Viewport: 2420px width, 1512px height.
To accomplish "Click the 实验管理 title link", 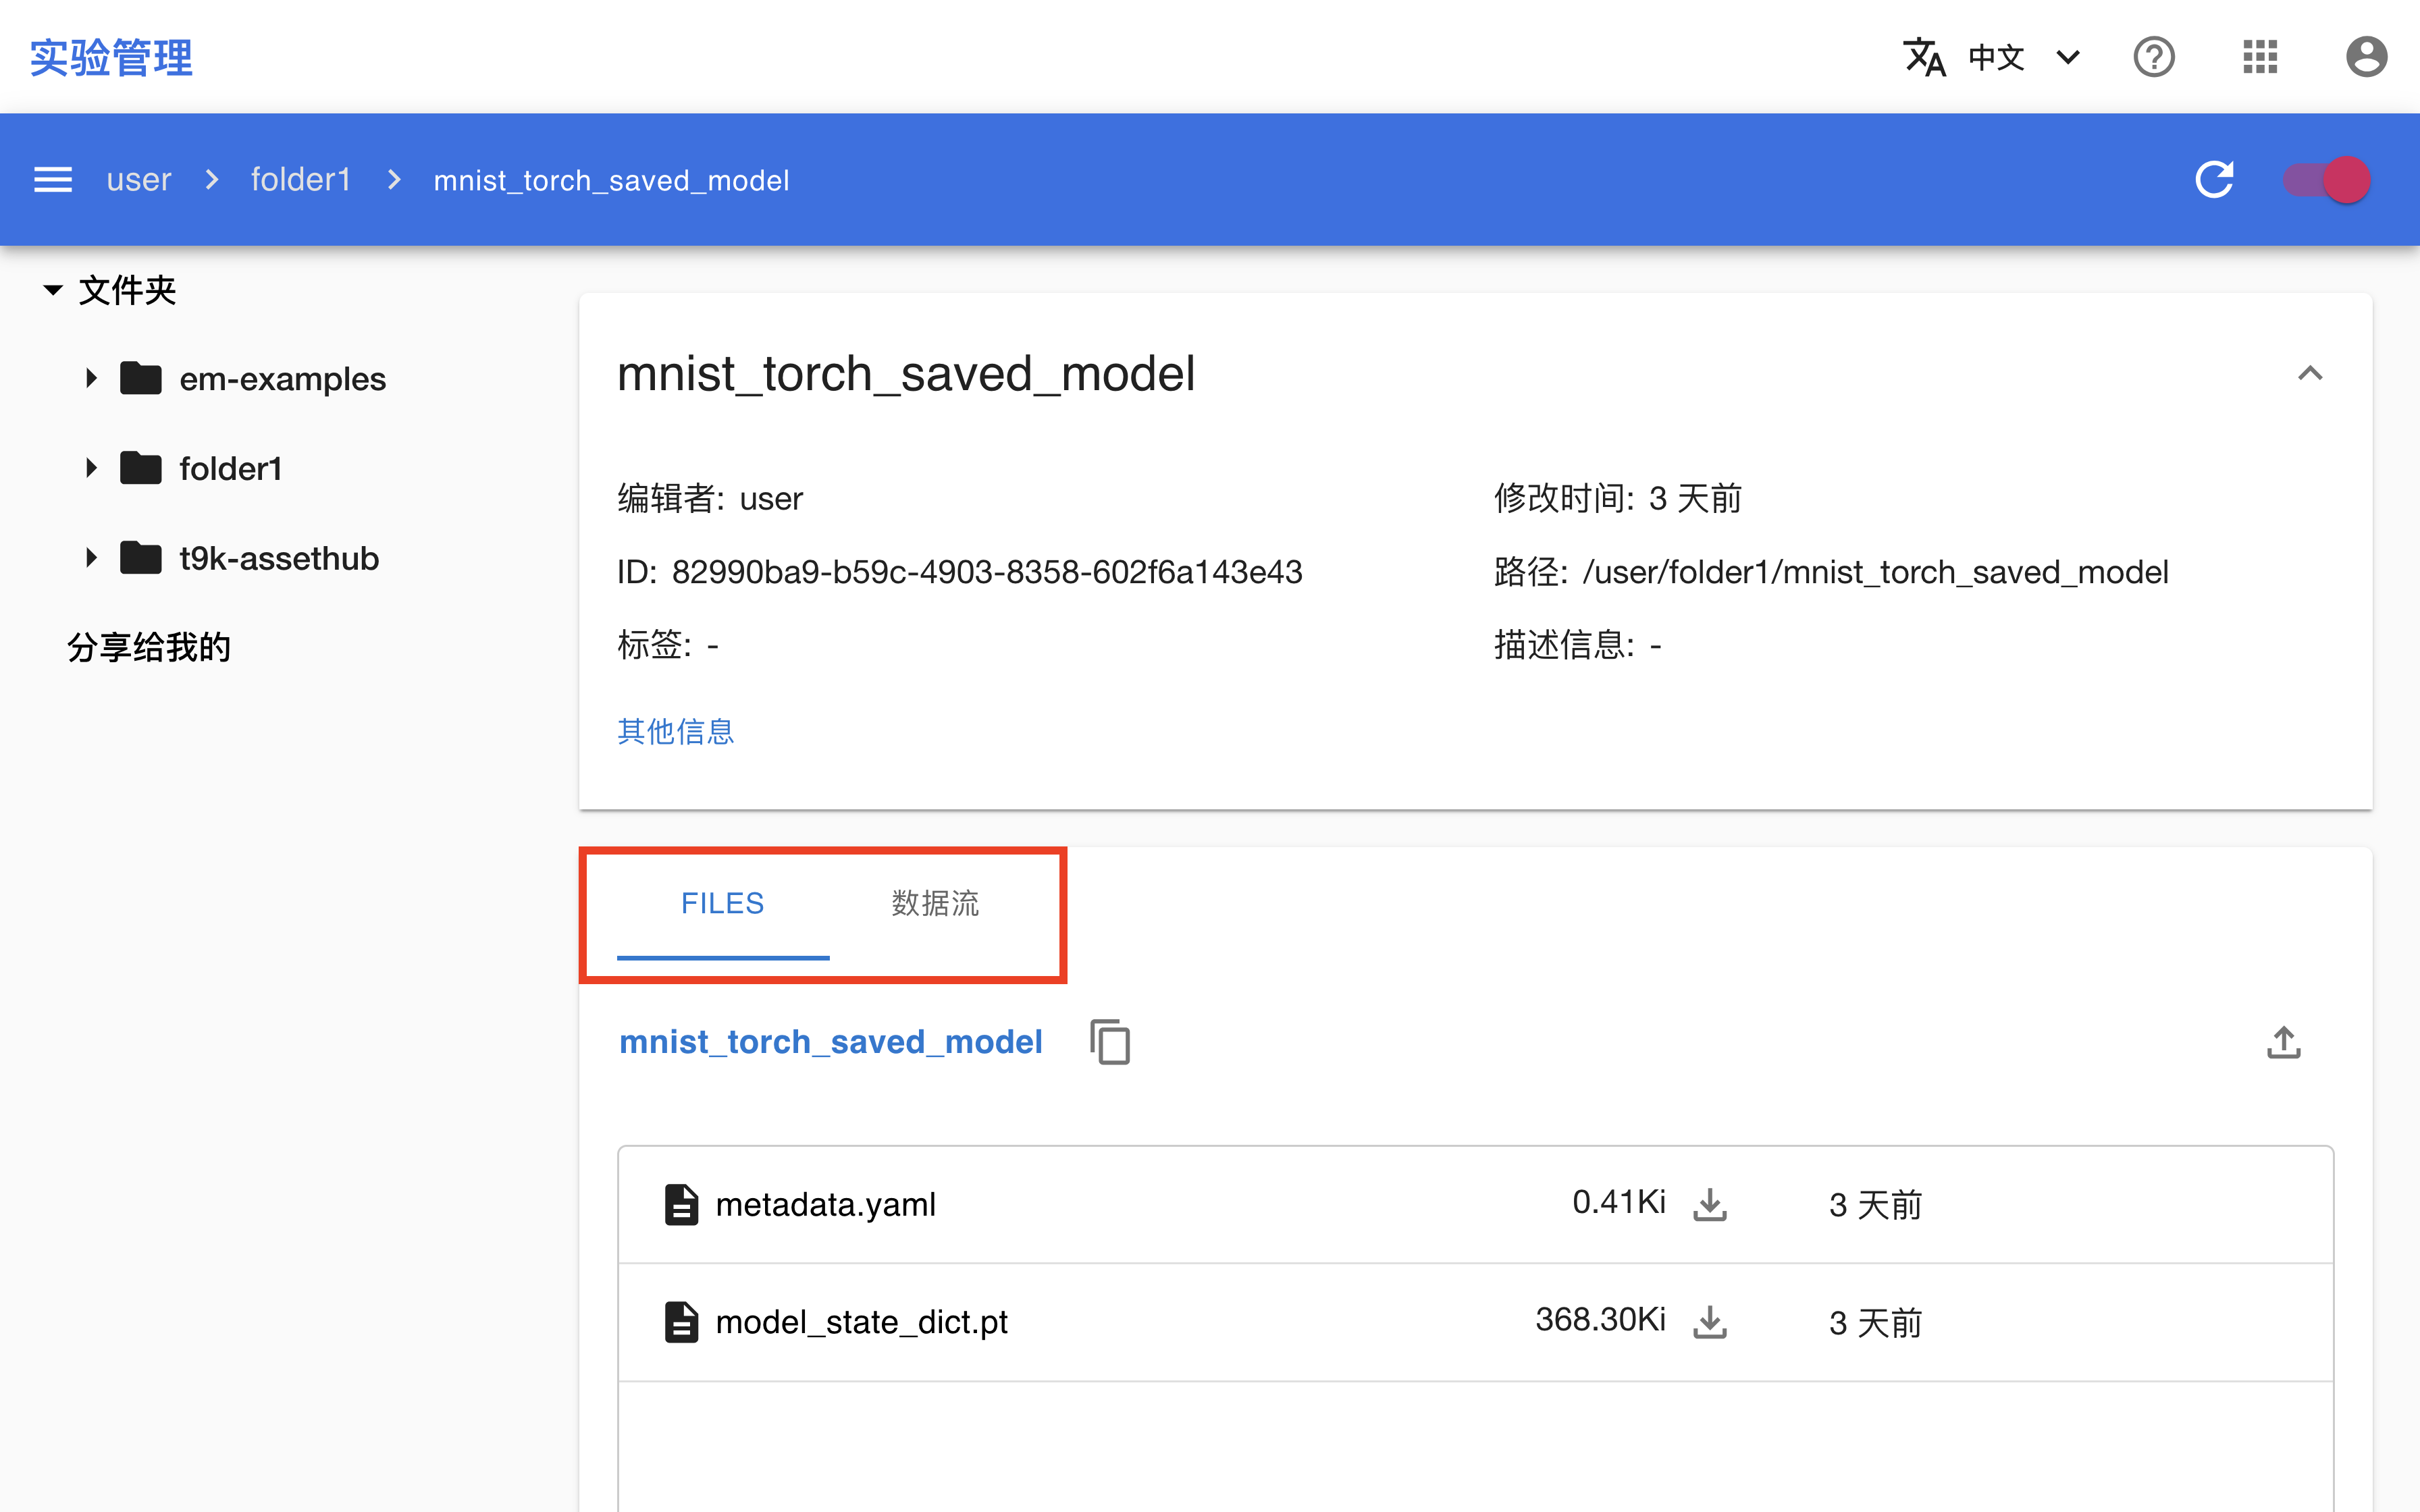I will [x=111, y=57].
